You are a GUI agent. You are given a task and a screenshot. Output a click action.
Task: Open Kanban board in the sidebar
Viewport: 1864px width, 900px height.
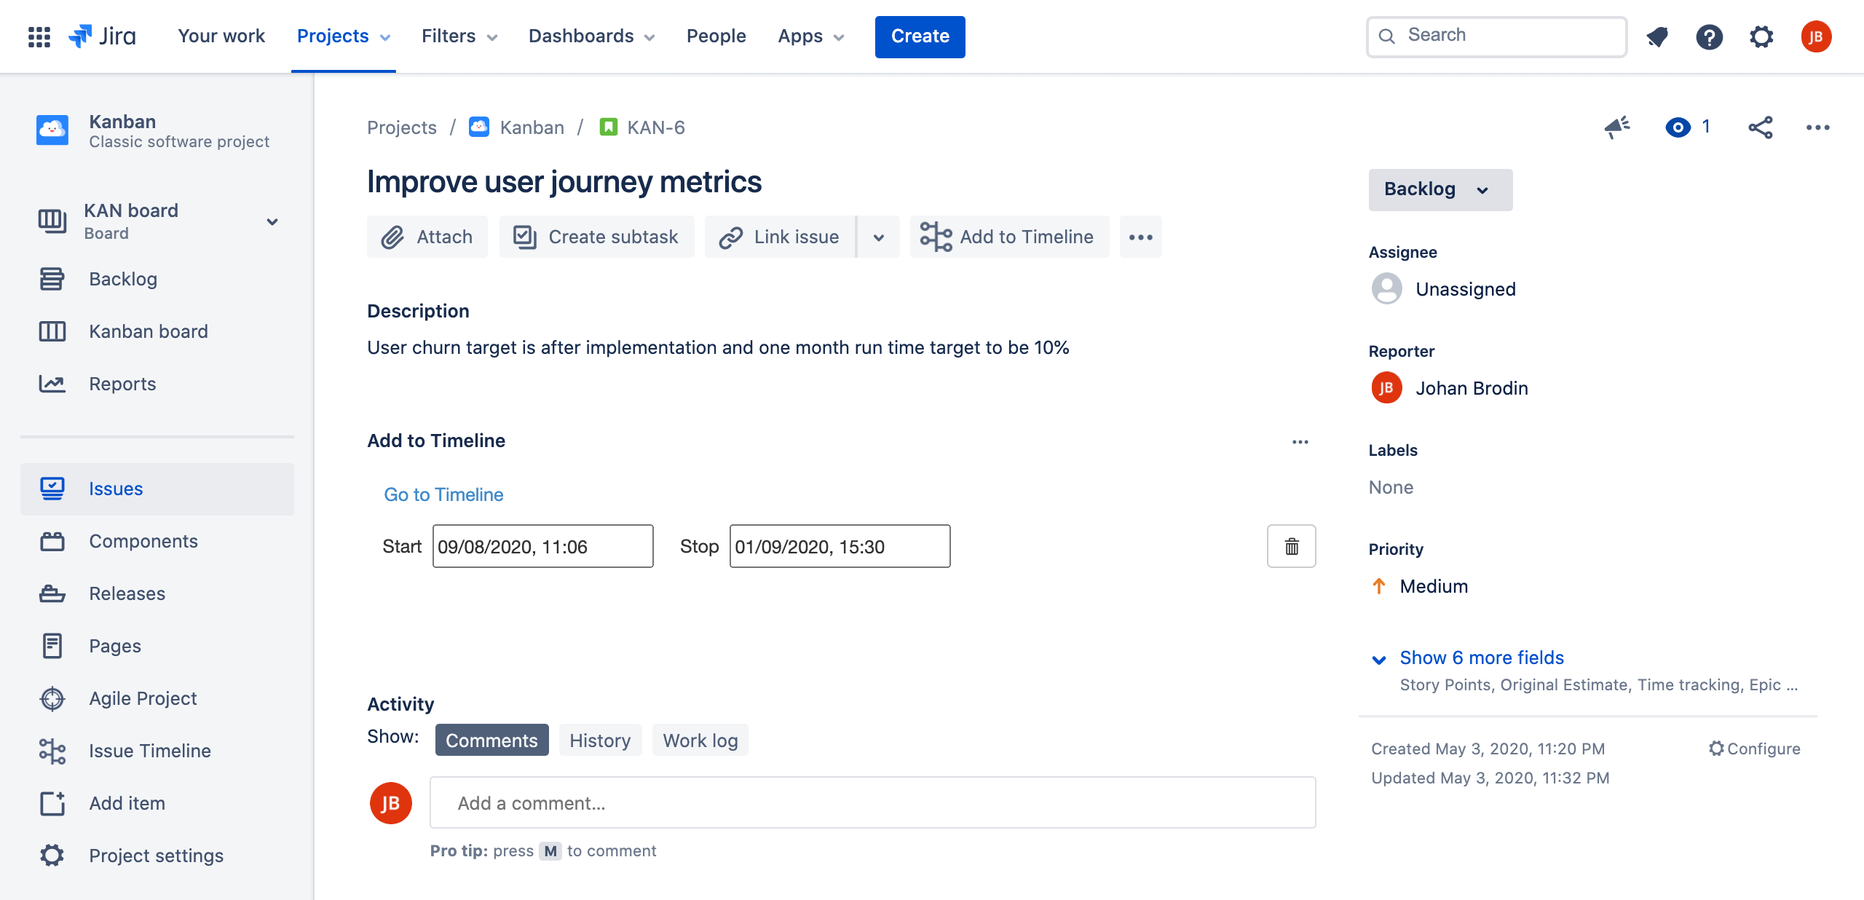[157, 331]
